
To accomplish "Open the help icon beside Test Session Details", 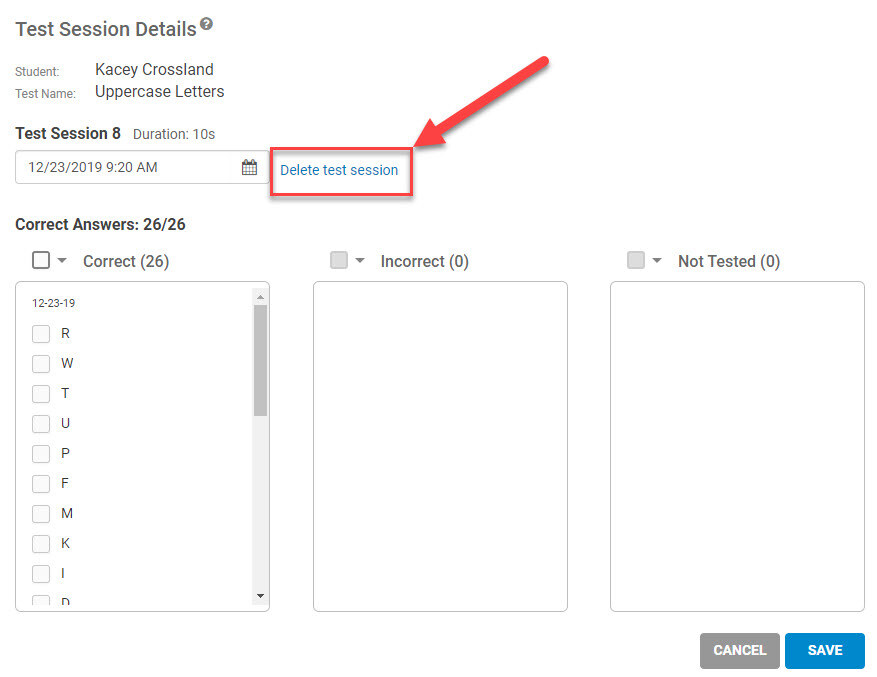I will (206, 24).
